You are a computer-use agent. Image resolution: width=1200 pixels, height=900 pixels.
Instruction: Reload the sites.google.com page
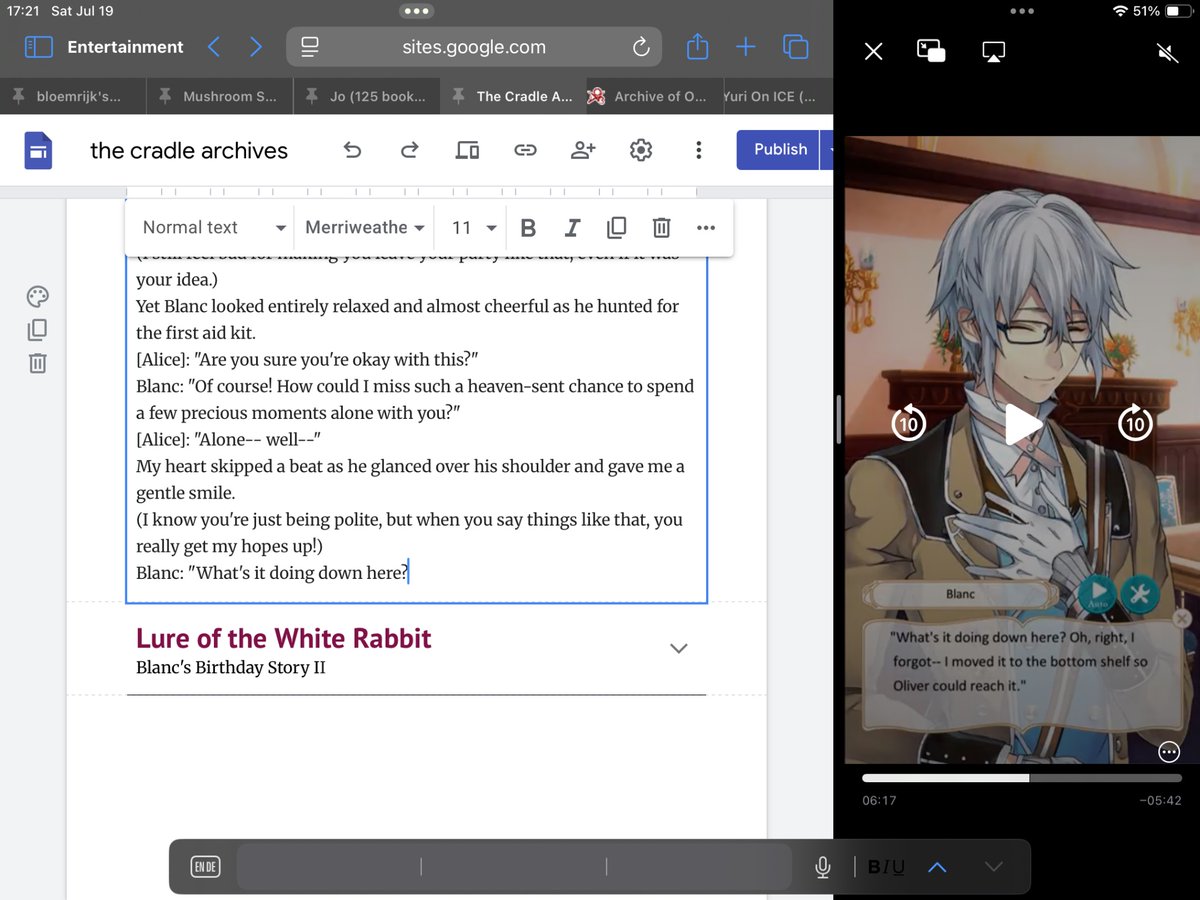tap(641, 47)
